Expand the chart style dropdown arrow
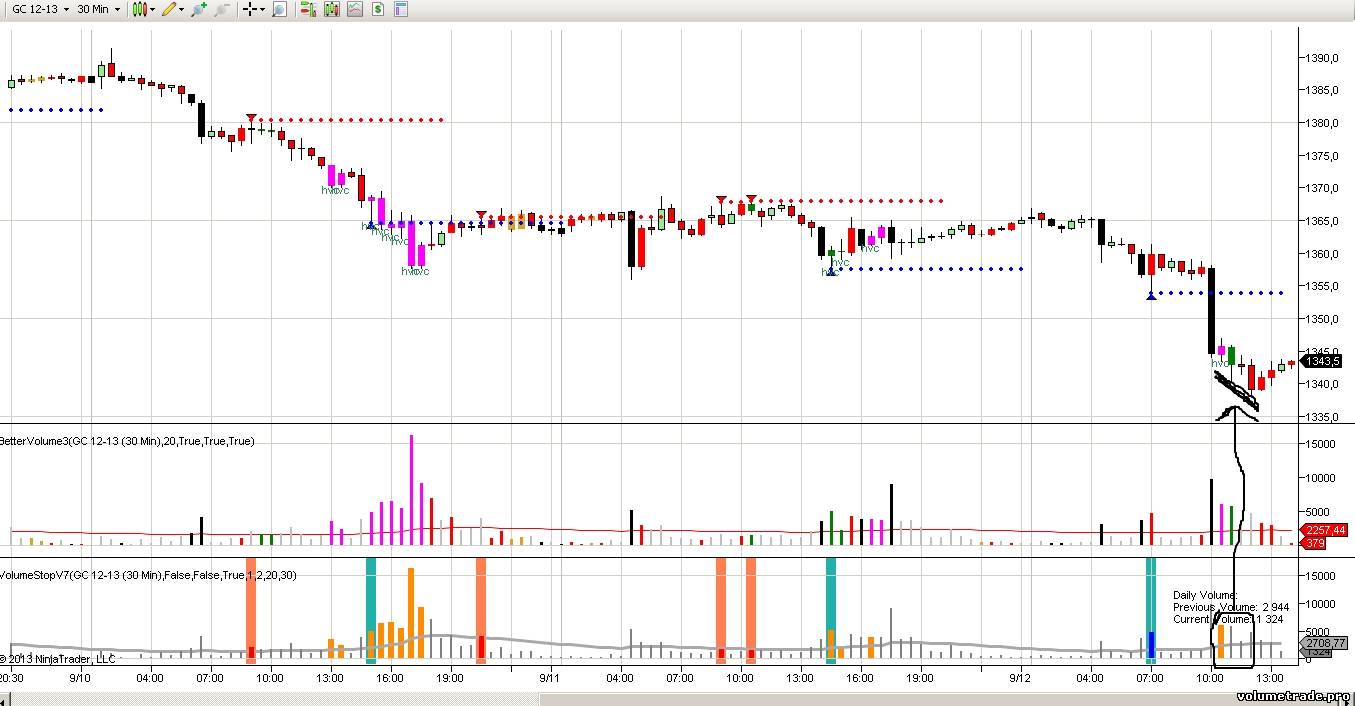The height and width of the screenshot is (706, 1355). tap(152, 9)
